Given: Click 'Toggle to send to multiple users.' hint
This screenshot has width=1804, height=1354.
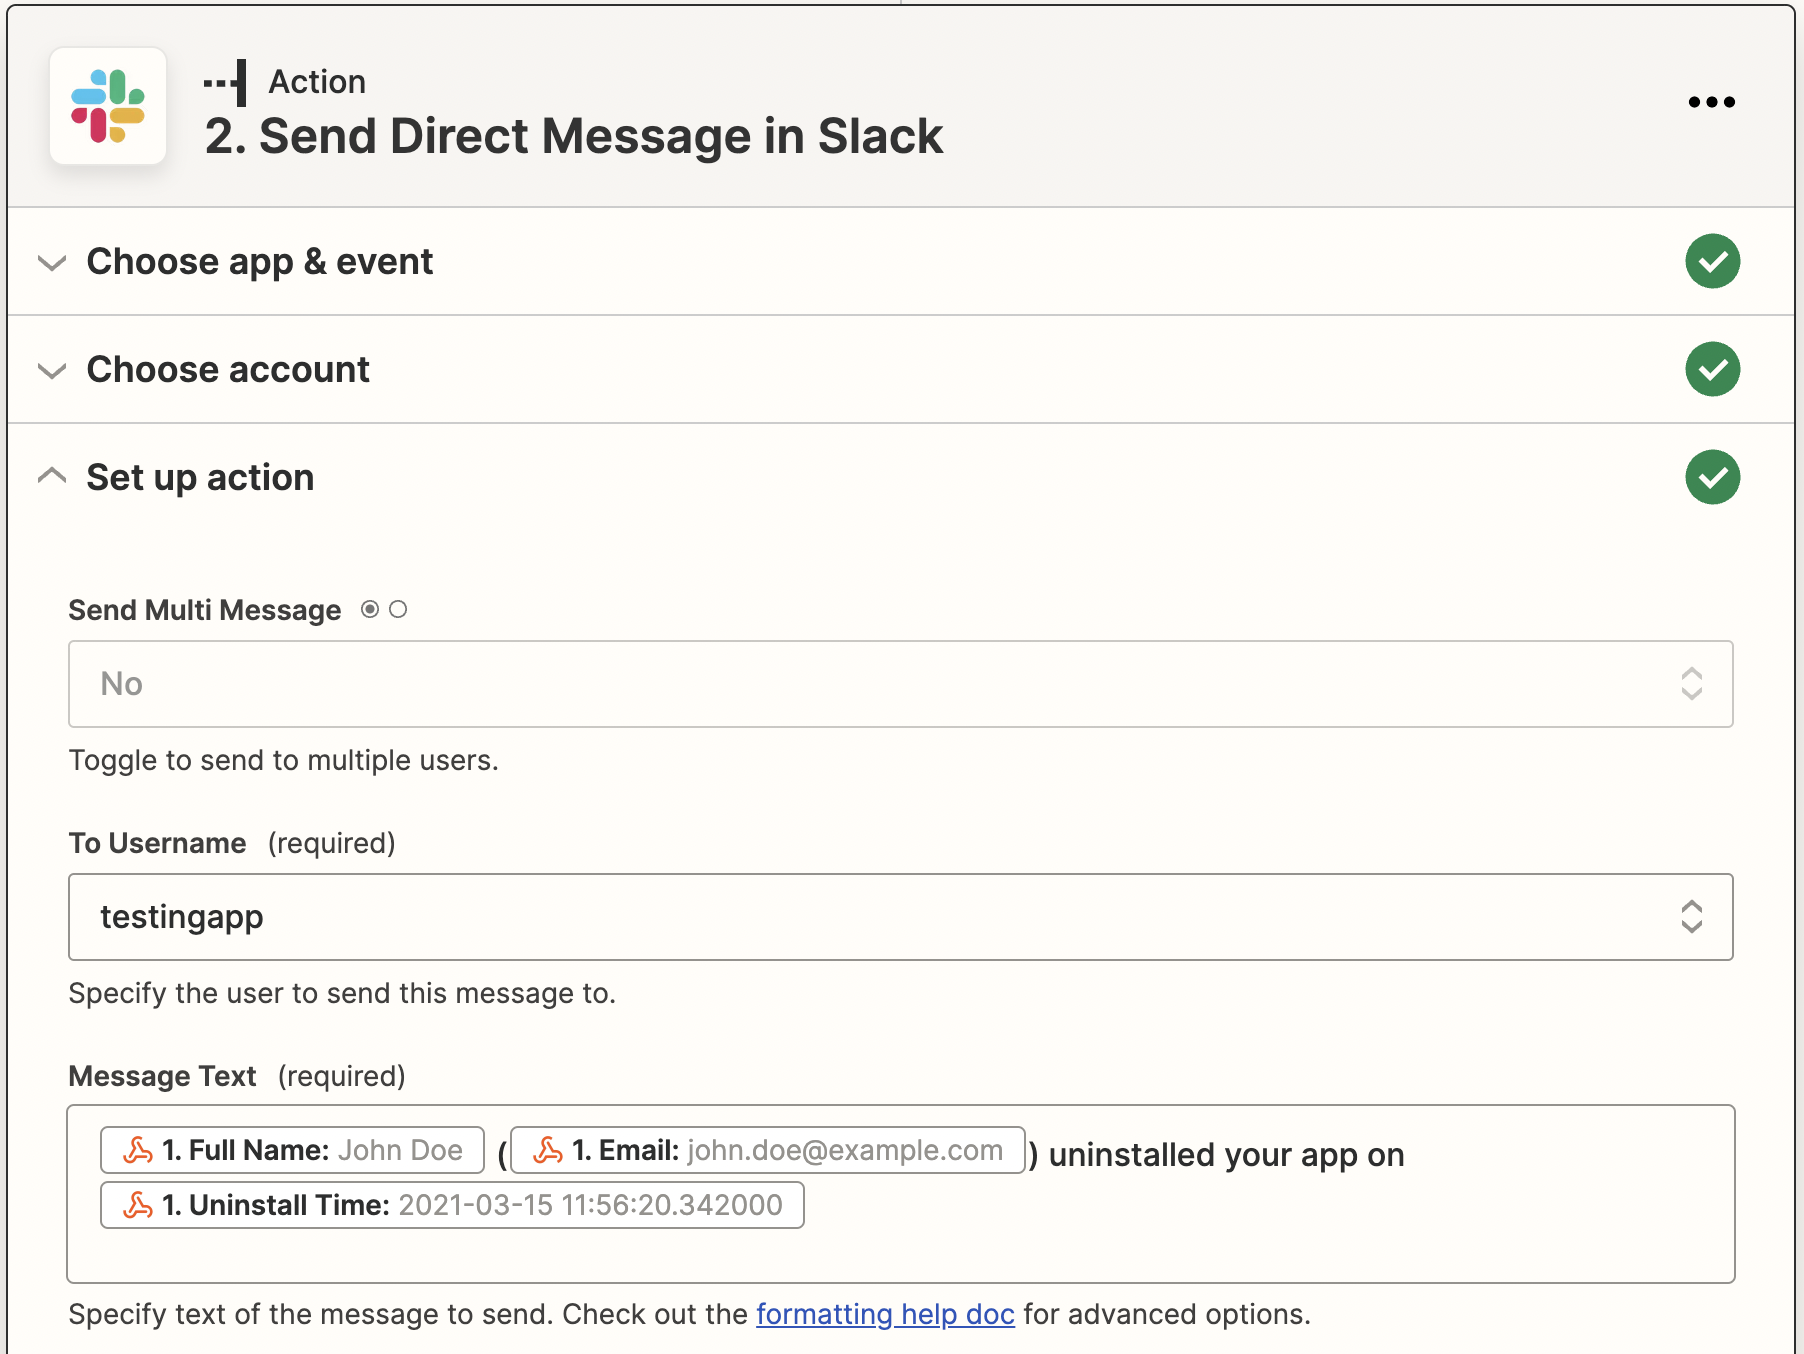Looking at the screenshot, I should click(x=283, y=760).
